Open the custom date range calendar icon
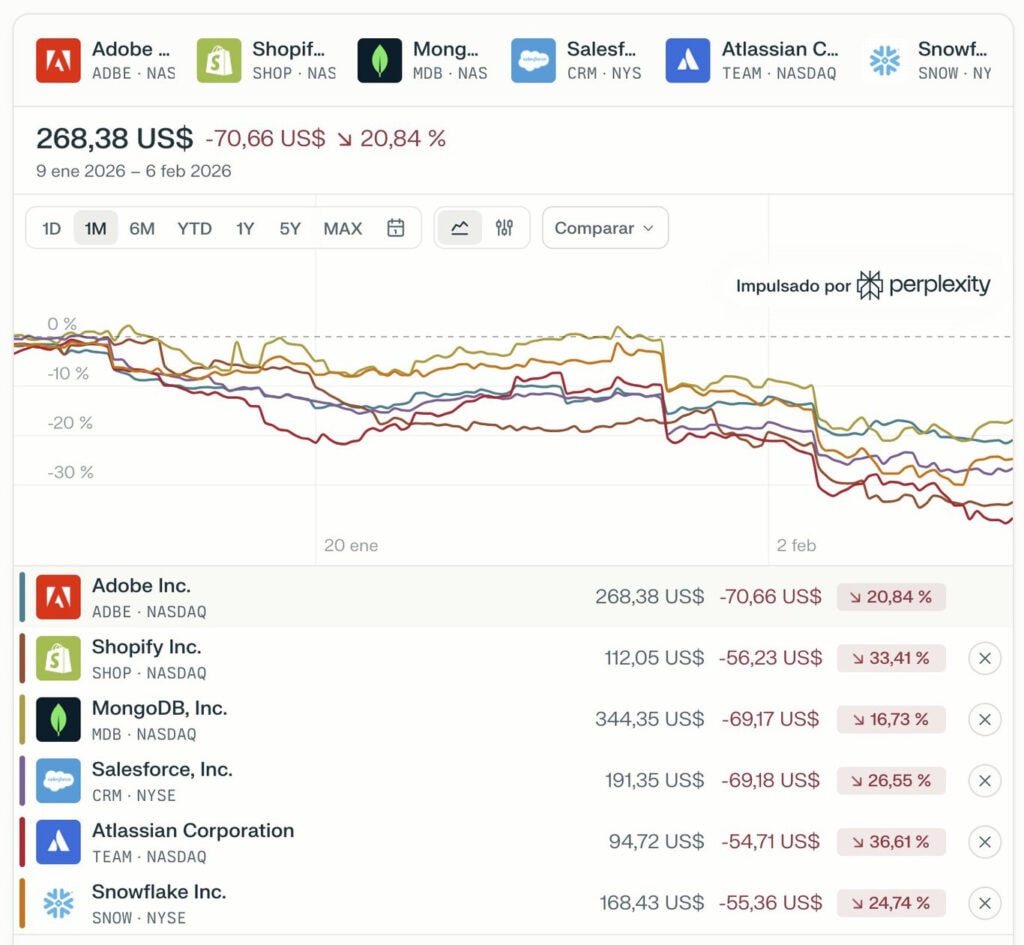Viewport: 1024px width, 945px height. click(x=396, y=228)
